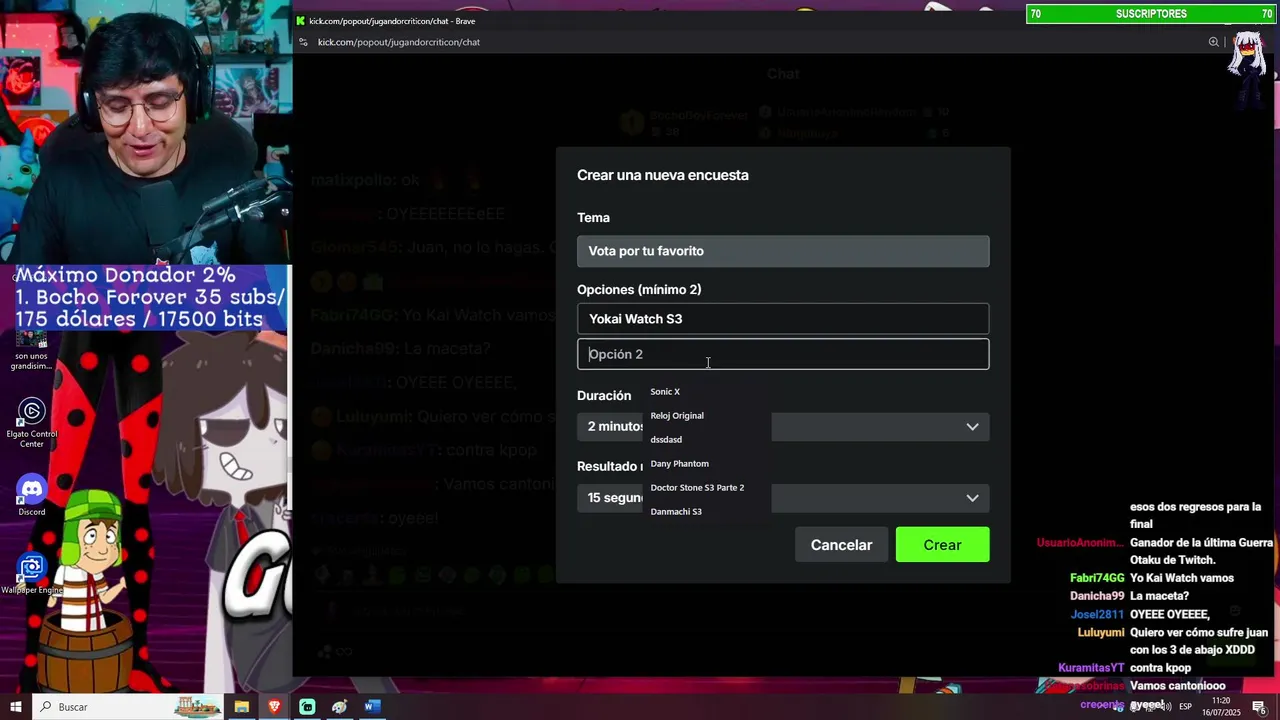Select suggestion Dany Phantom

point(679,464)
